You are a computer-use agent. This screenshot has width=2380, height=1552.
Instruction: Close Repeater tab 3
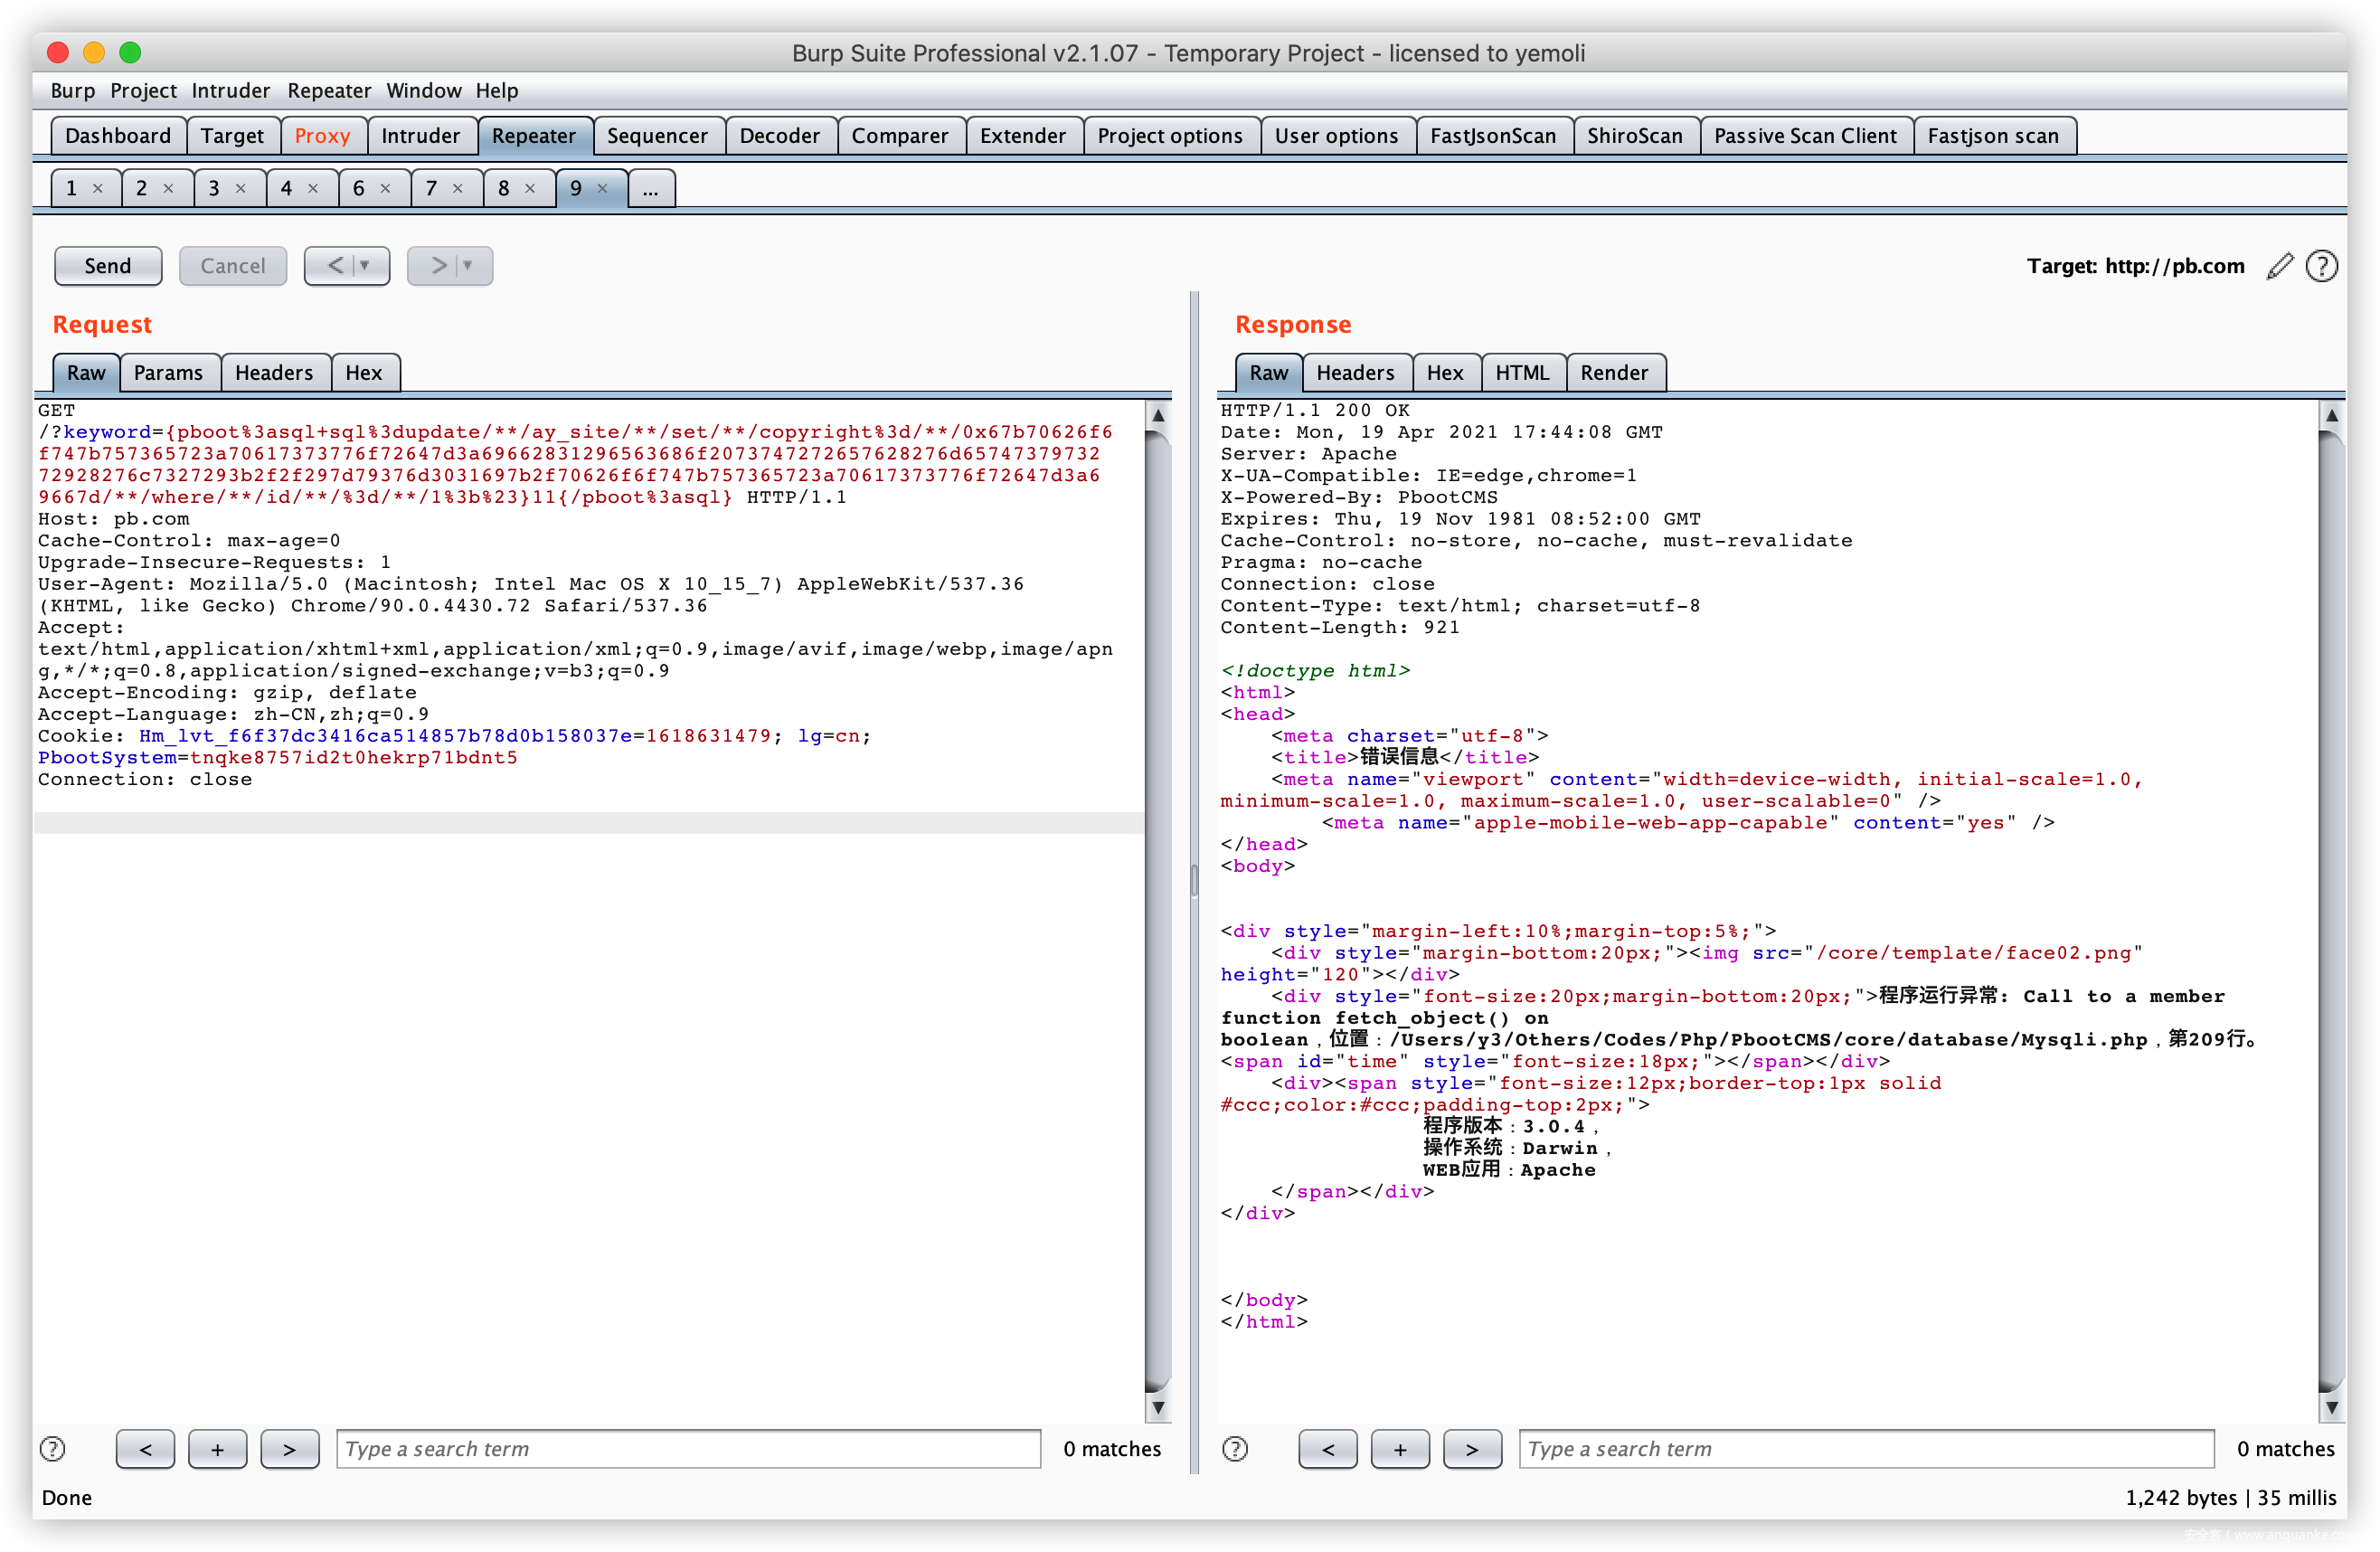click(x=241, y=188)
